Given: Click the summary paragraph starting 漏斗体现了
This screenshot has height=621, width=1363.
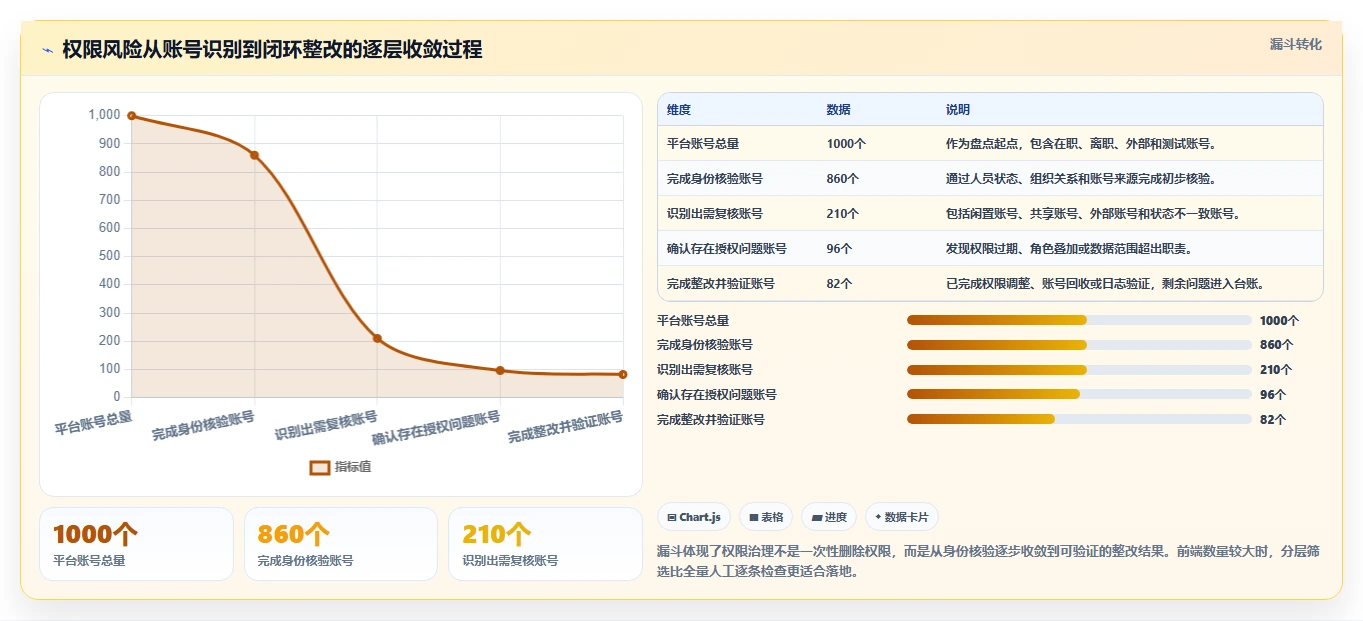Looking at the screenshot, I should [x=988, y=561].
